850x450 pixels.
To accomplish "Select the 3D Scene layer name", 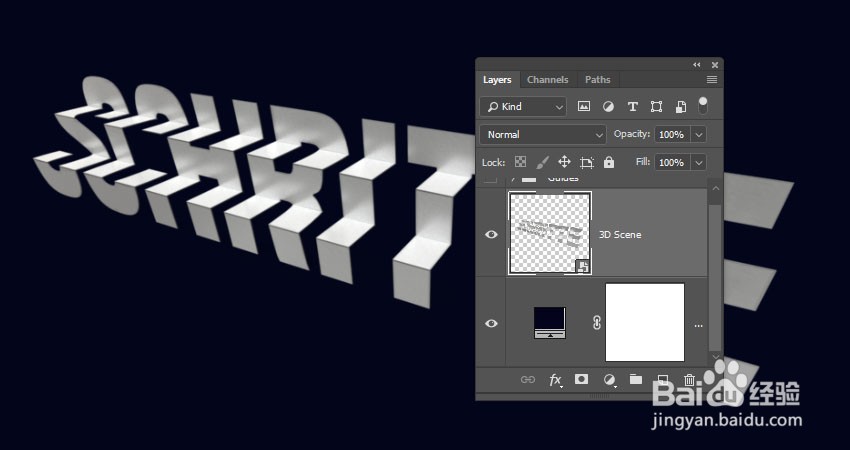I will point(620,235).
